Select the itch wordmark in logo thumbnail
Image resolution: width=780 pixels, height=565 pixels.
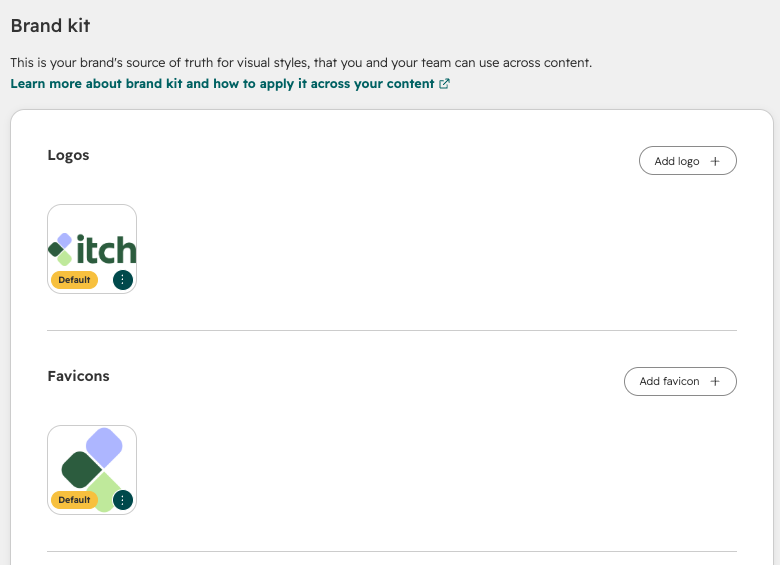click(106, 249)
